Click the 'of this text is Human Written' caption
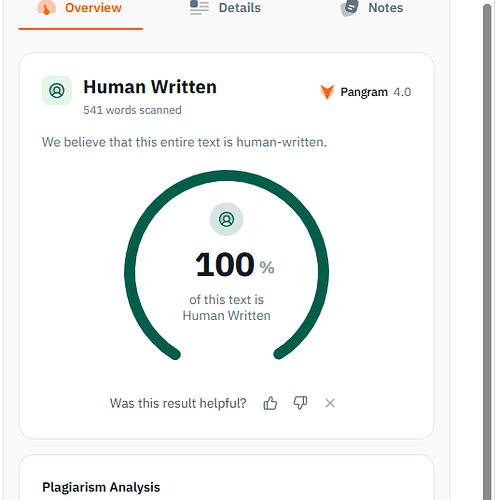497x500 pixels. point(226,308)
